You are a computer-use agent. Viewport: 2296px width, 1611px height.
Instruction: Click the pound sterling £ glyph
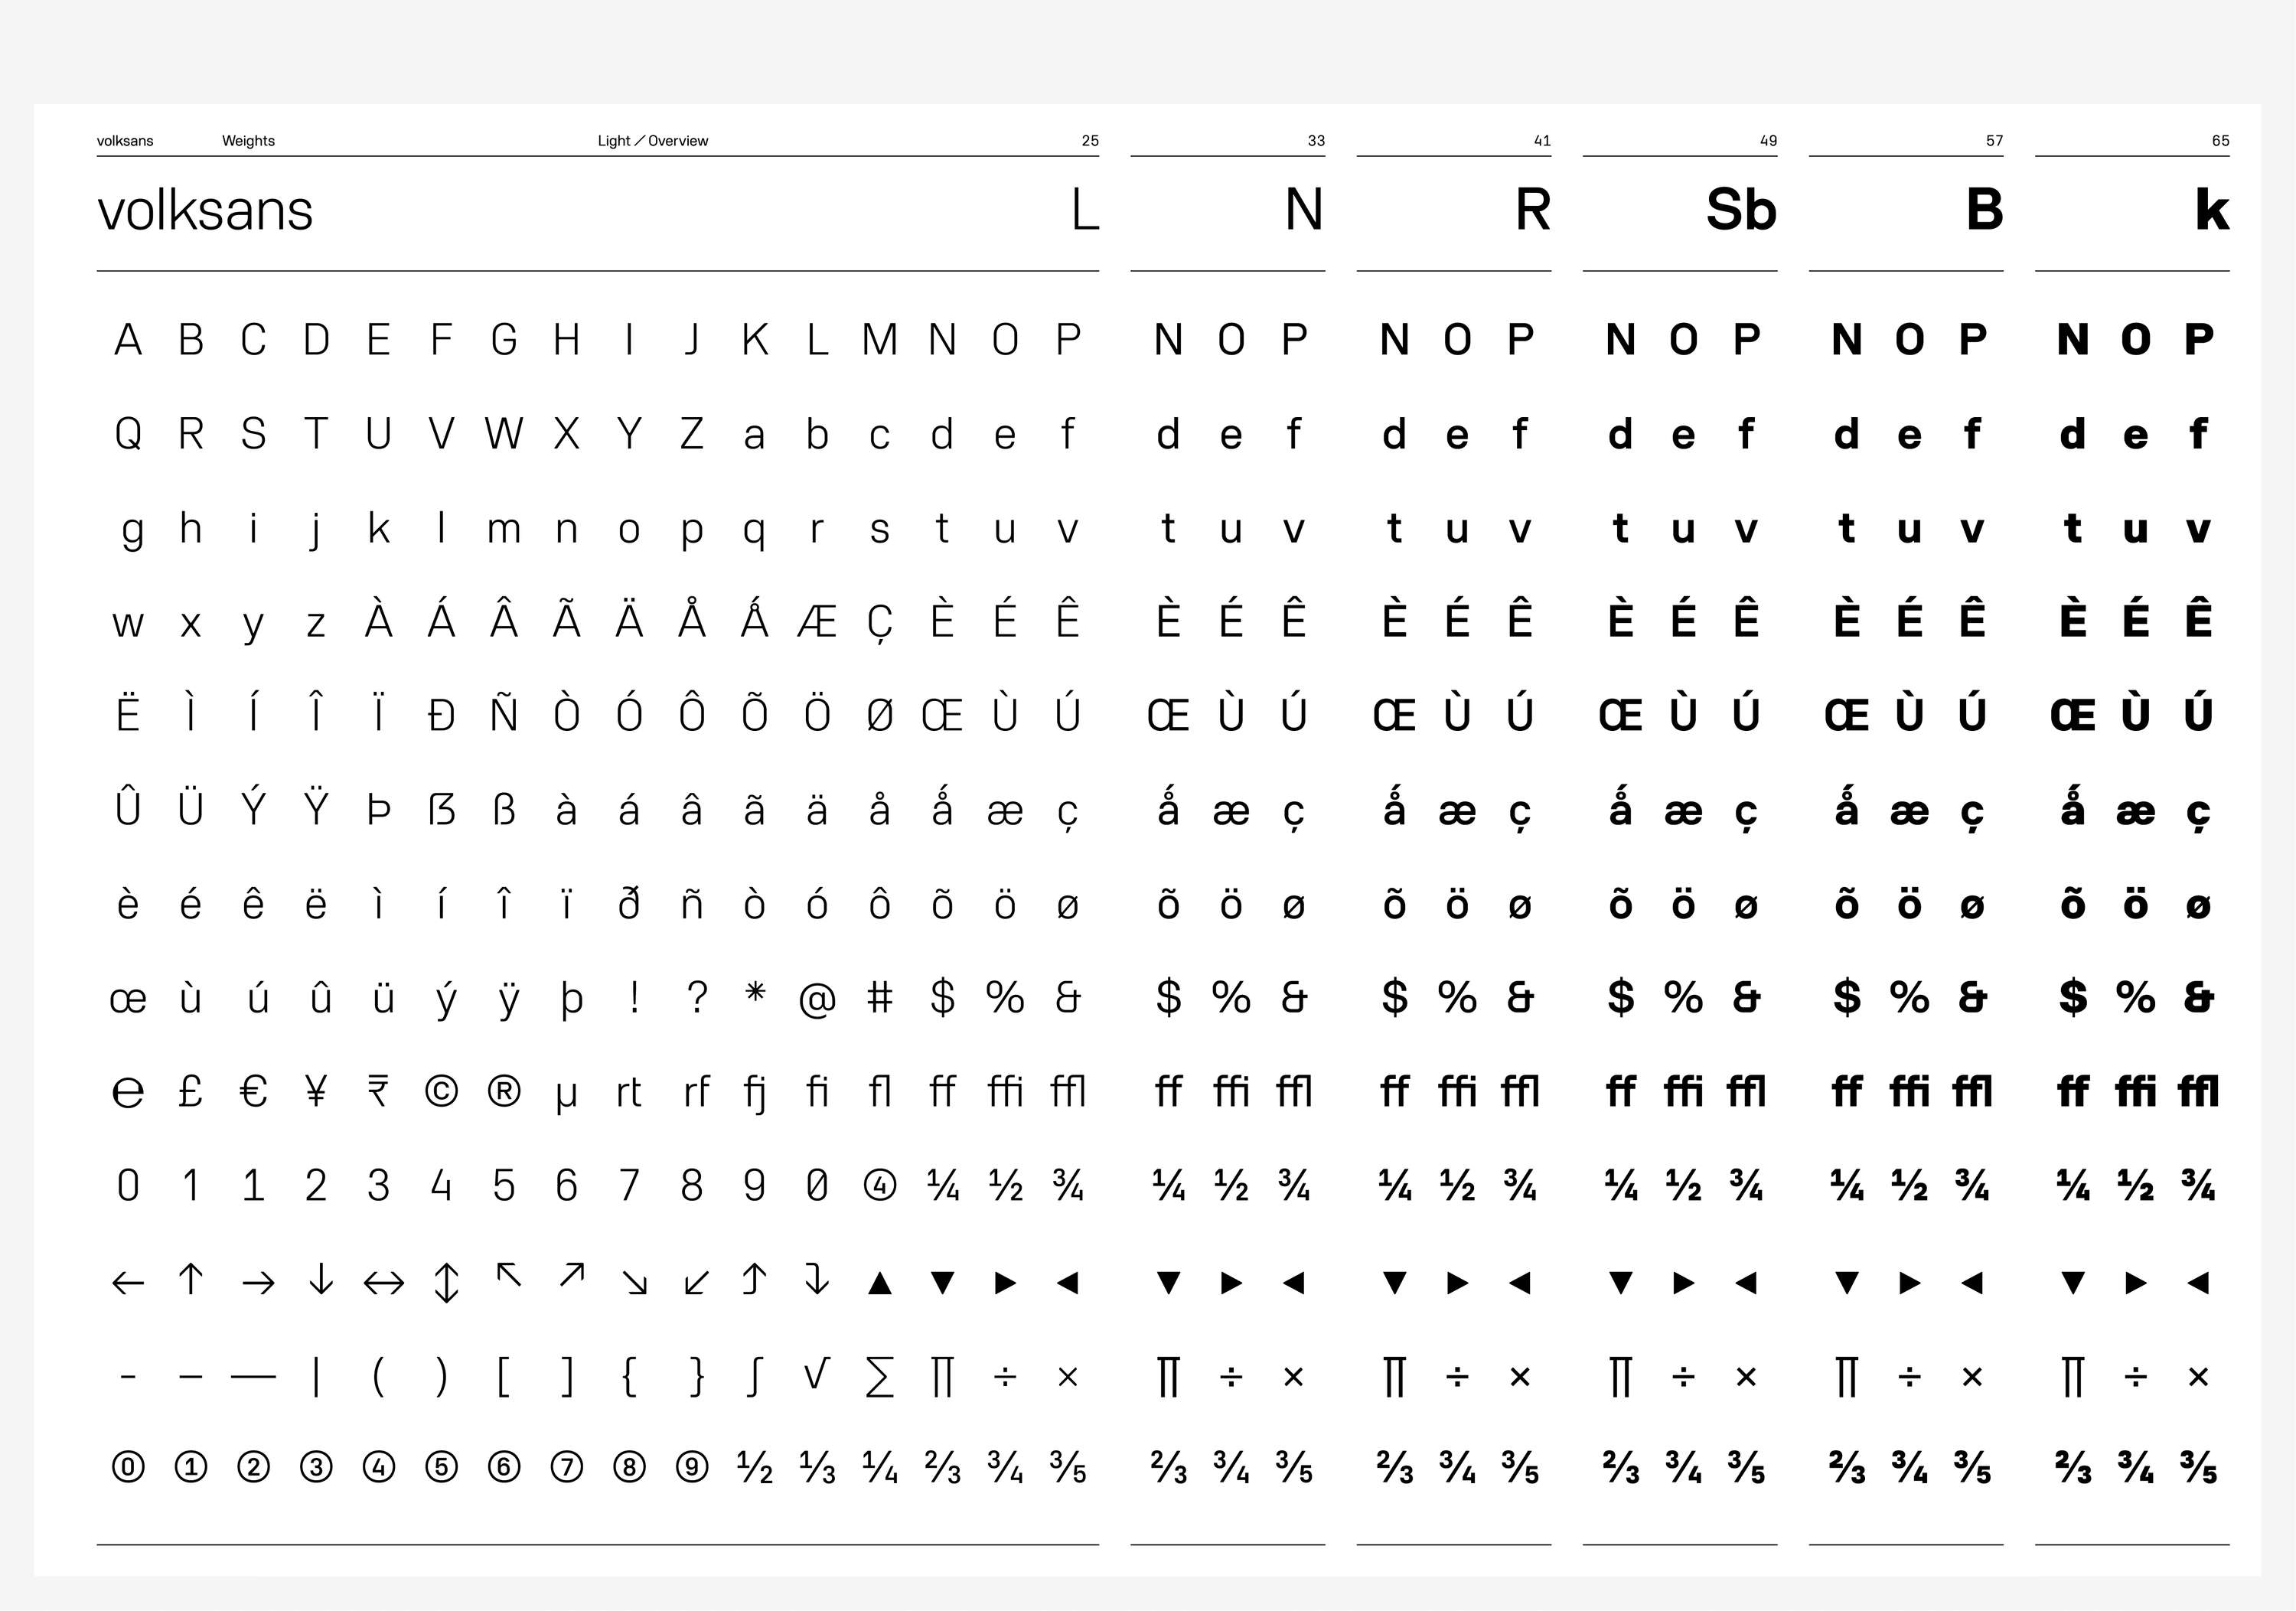point(190,1091)
